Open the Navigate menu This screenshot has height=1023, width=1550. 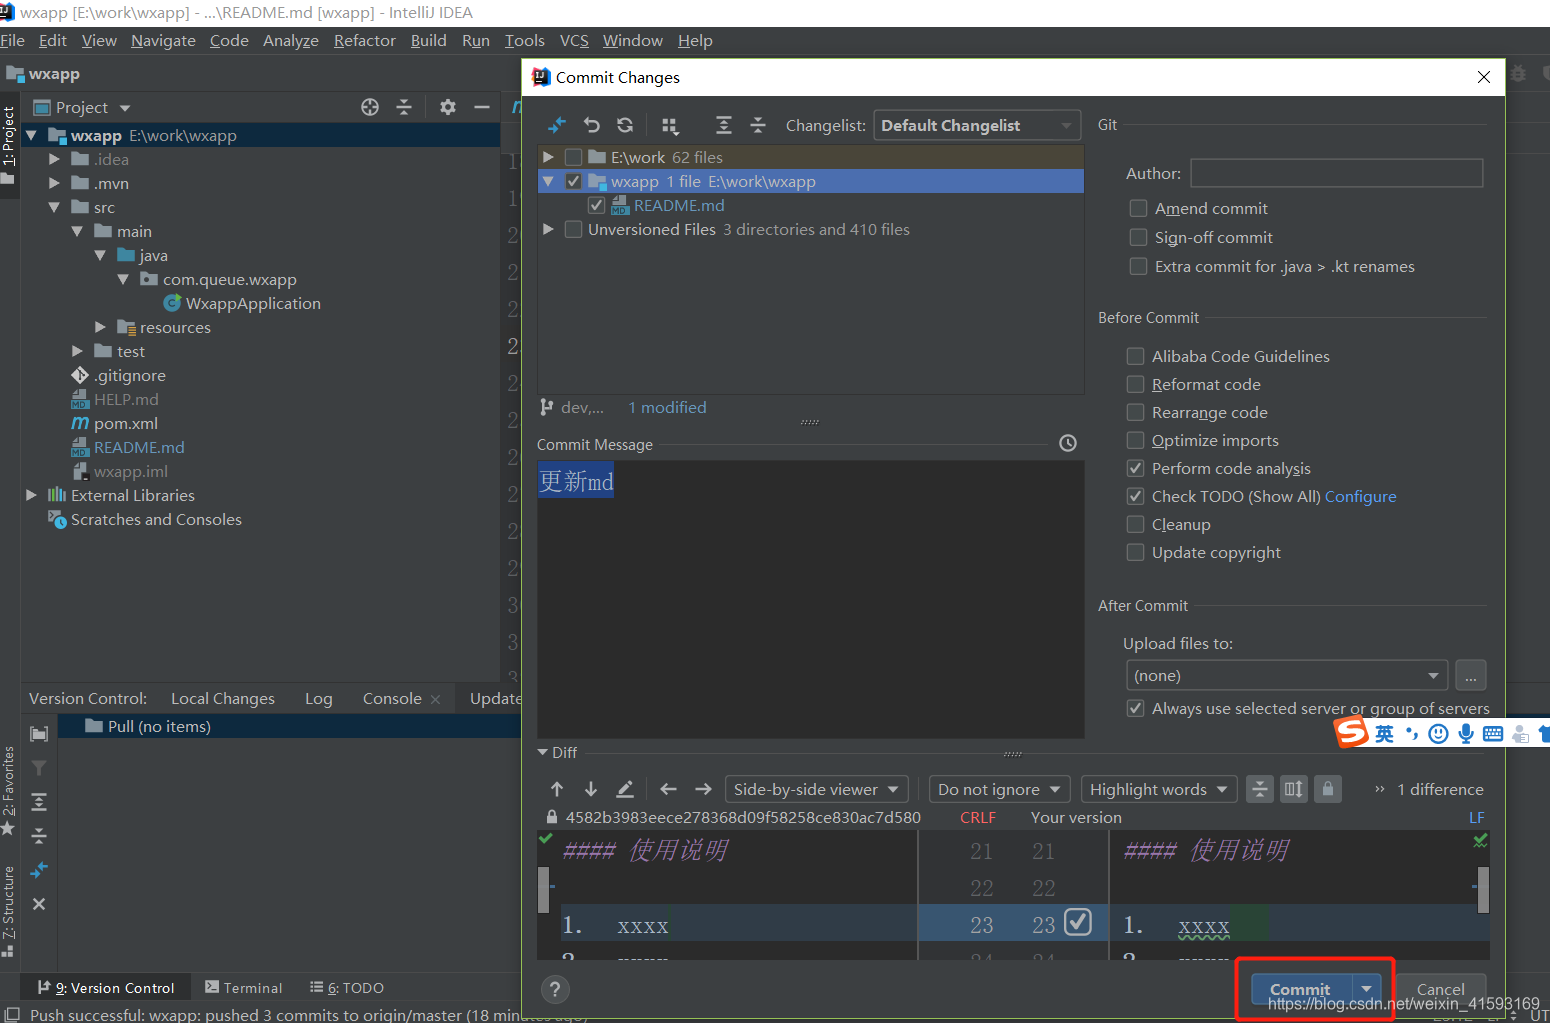pos(163,40)
